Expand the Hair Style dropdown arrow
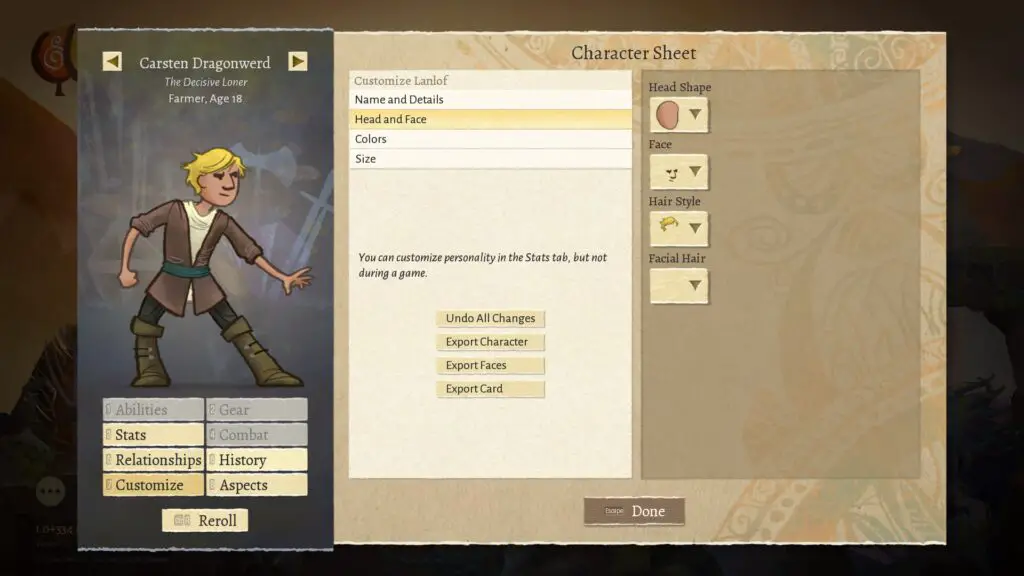Image resolution: width=1024 pixels, height=576 pixels. click(696, 229)
